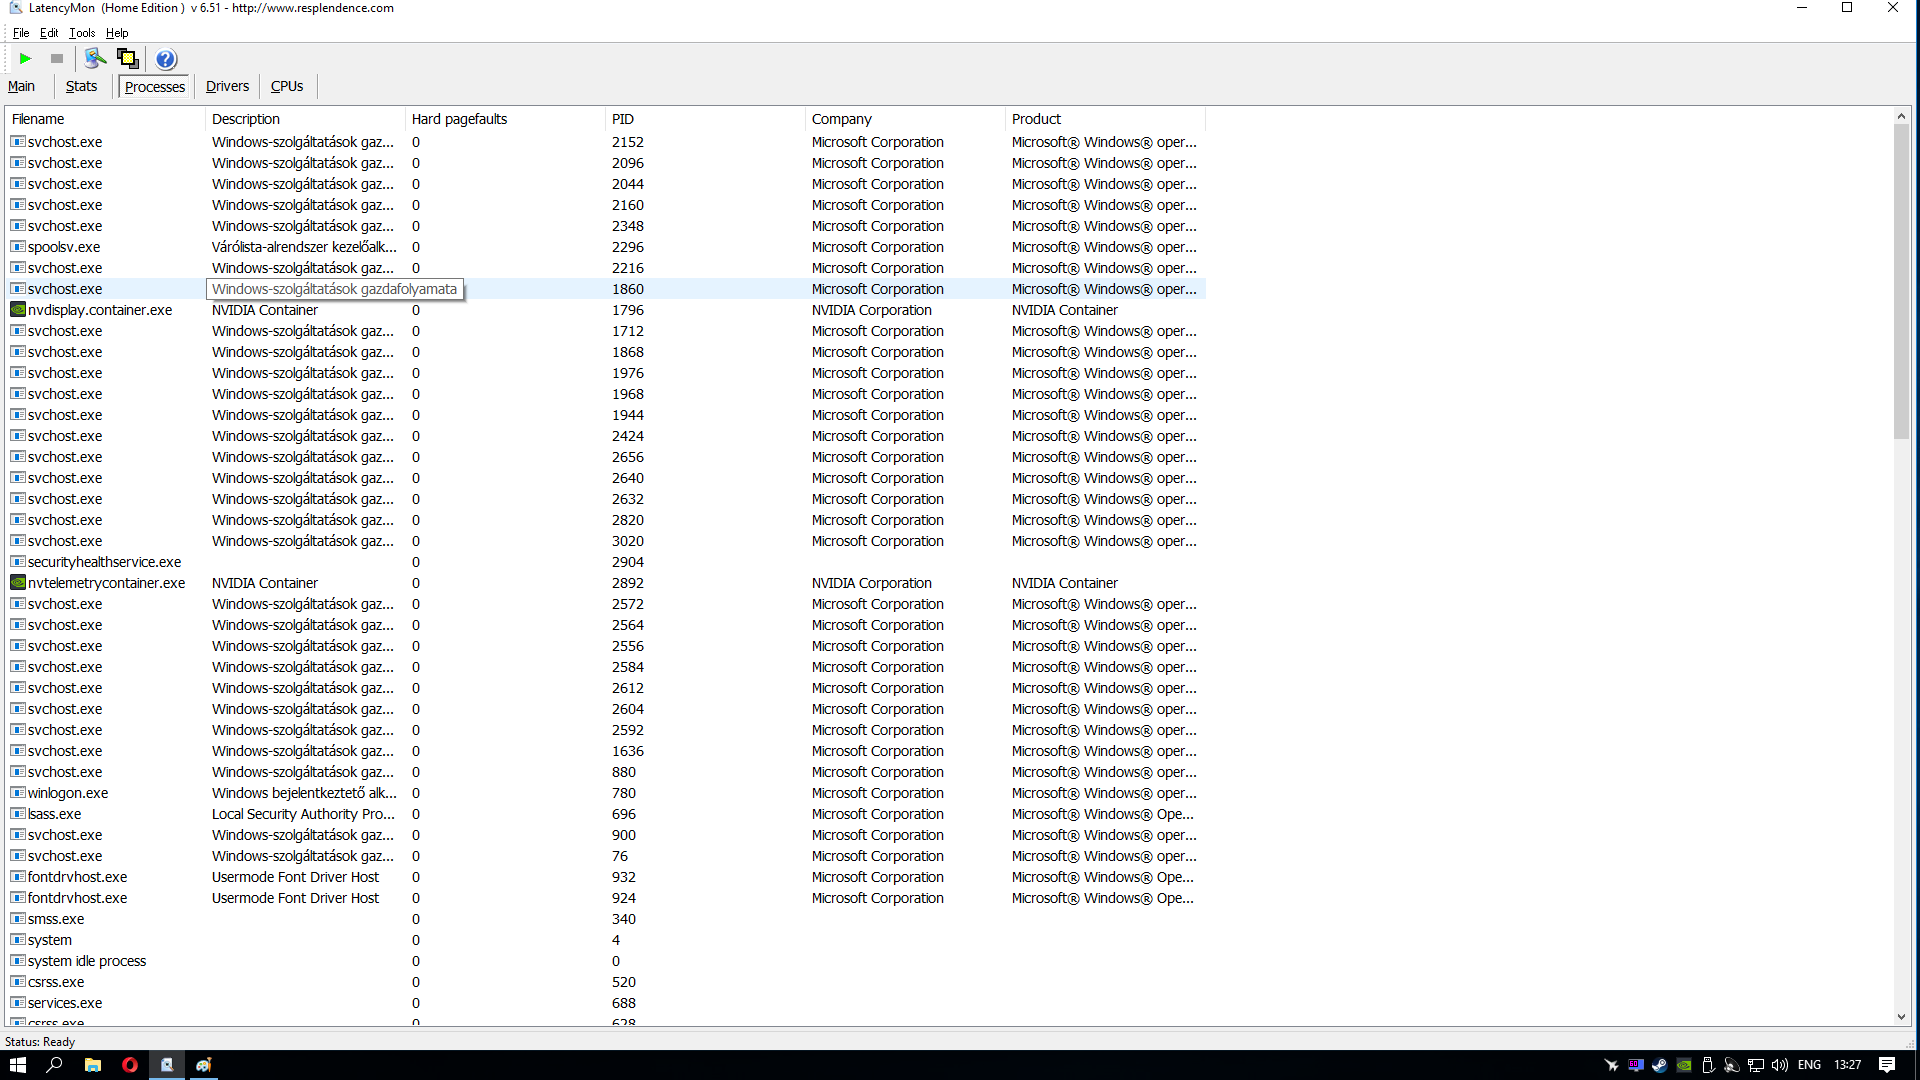Switch to the Stats tab

tap(82, 86)
